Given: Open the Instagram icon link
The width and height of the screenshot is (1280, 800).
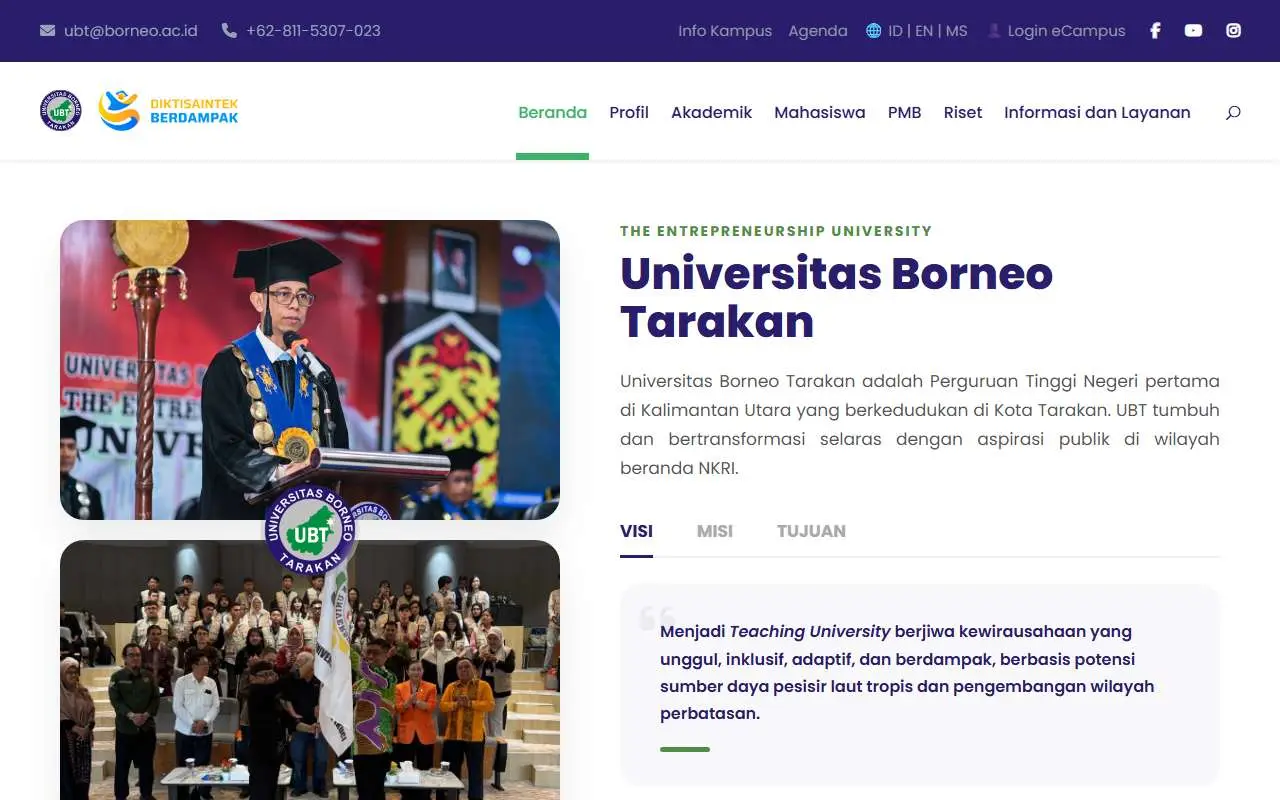Looking at the screenshot, I should coord(1234,31).
